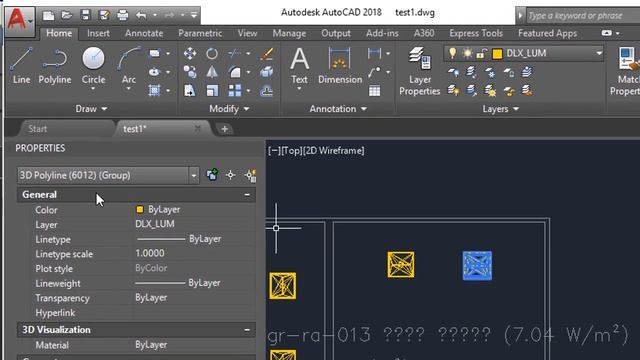Open the Express Tools tab
640x360 pixels.
click(476, 33)
